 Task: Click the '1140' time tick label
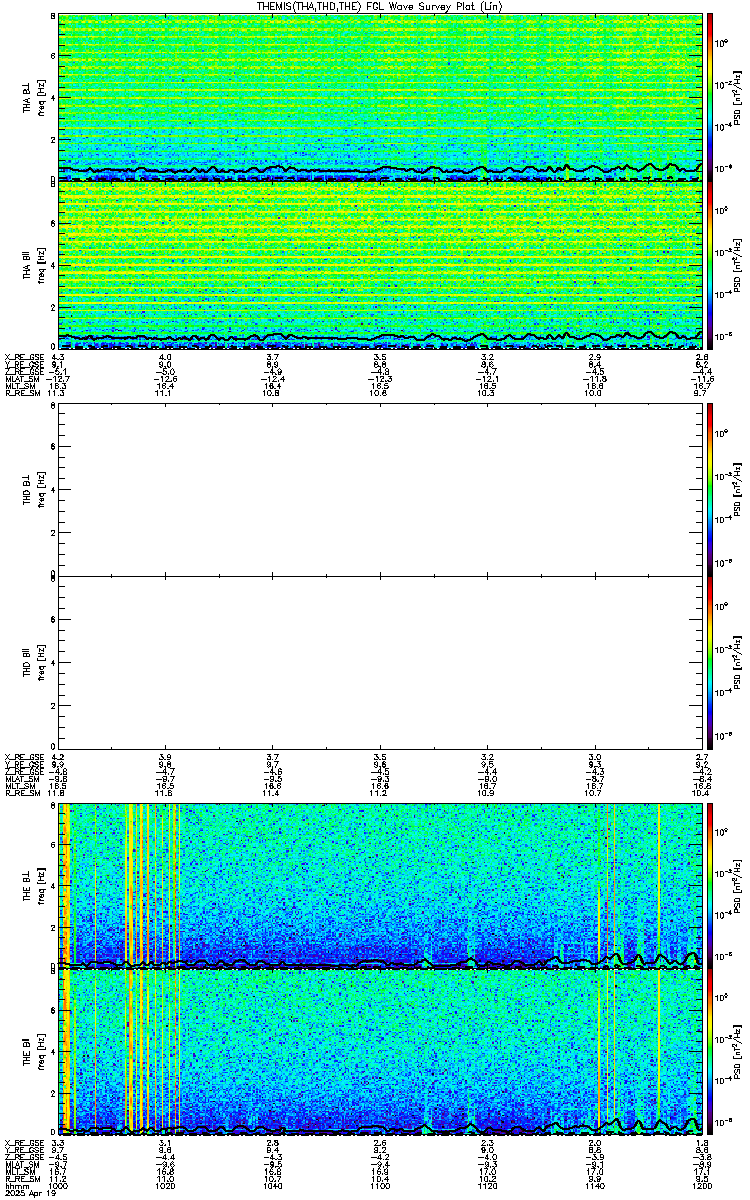tap(596, 1186)
